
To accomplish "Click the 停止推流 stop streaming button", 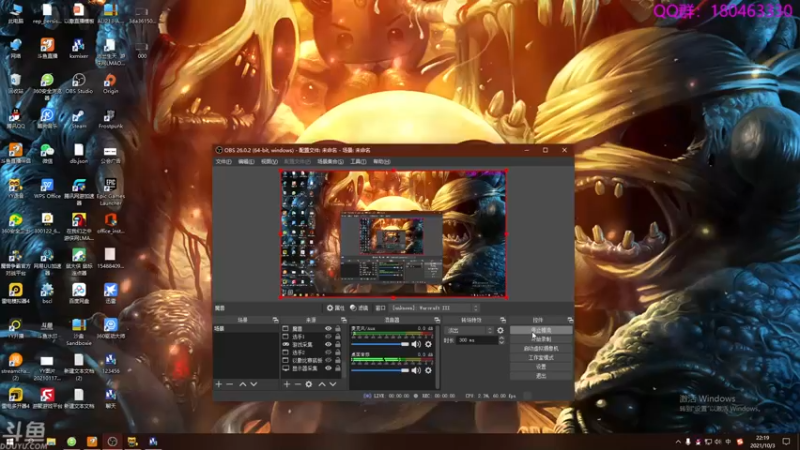I will pyautogui.click(x=541, y=331).
